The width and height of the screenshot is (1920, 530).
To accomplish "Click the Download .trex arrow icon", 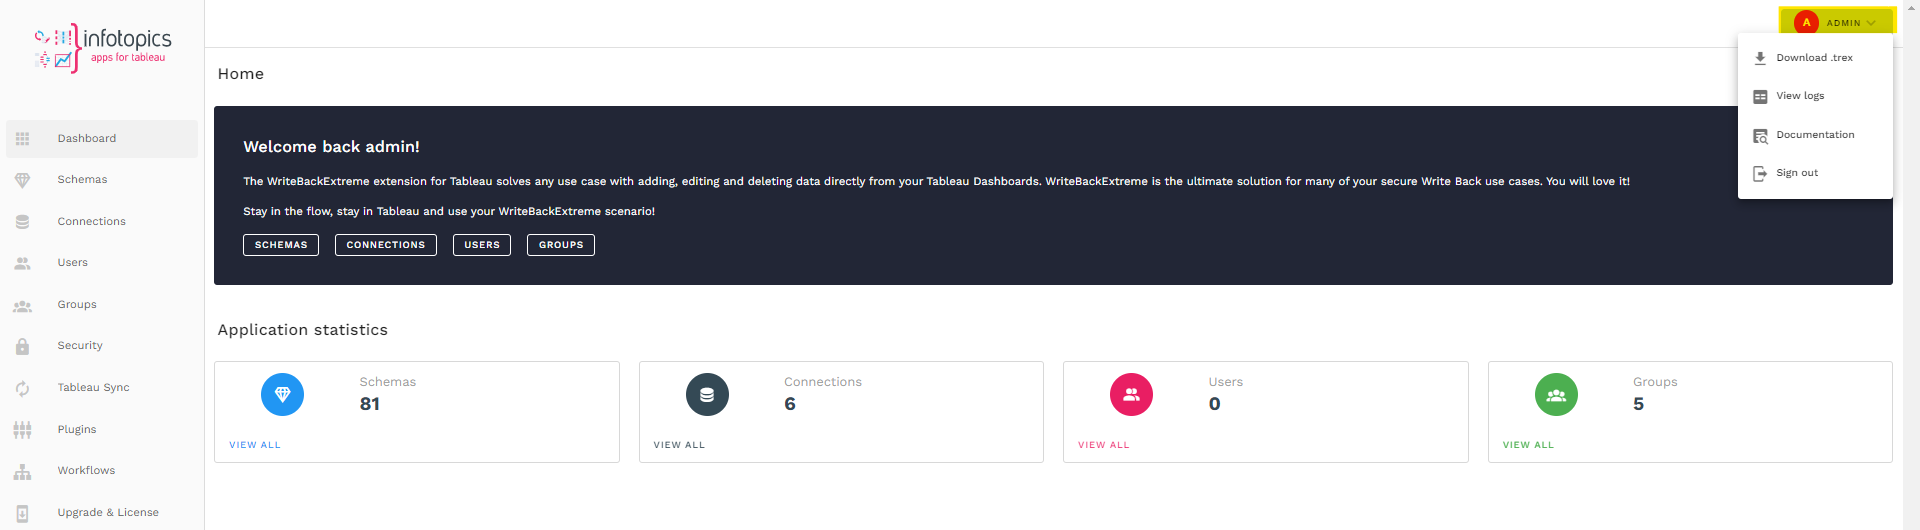I will click(1760, 58).
